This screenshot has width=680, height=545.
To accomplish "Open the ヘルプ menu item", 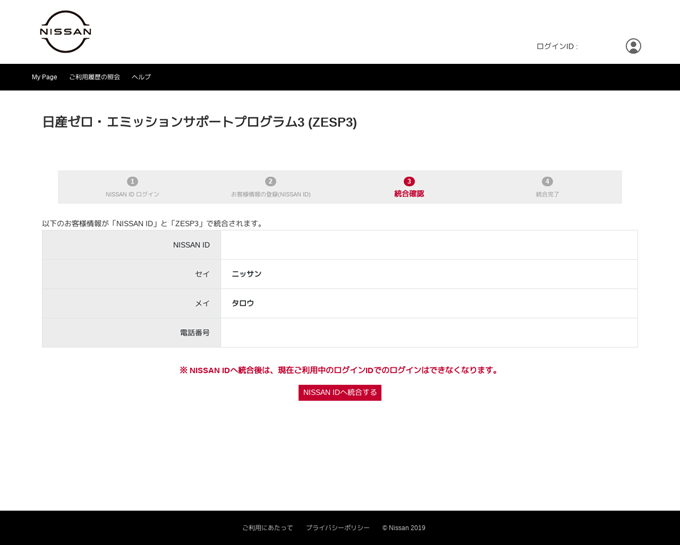I will click(141, 77).
